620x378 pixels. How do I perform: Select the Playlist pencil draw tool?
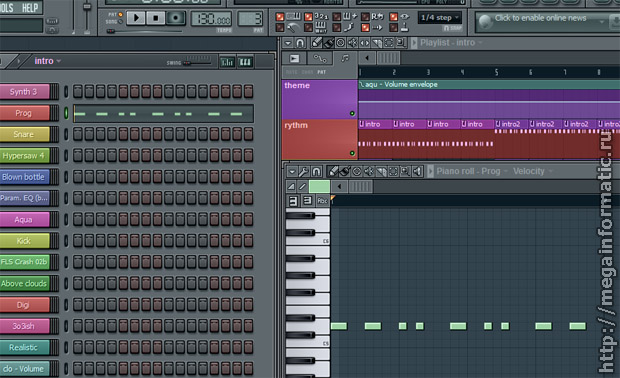[317, 42]
